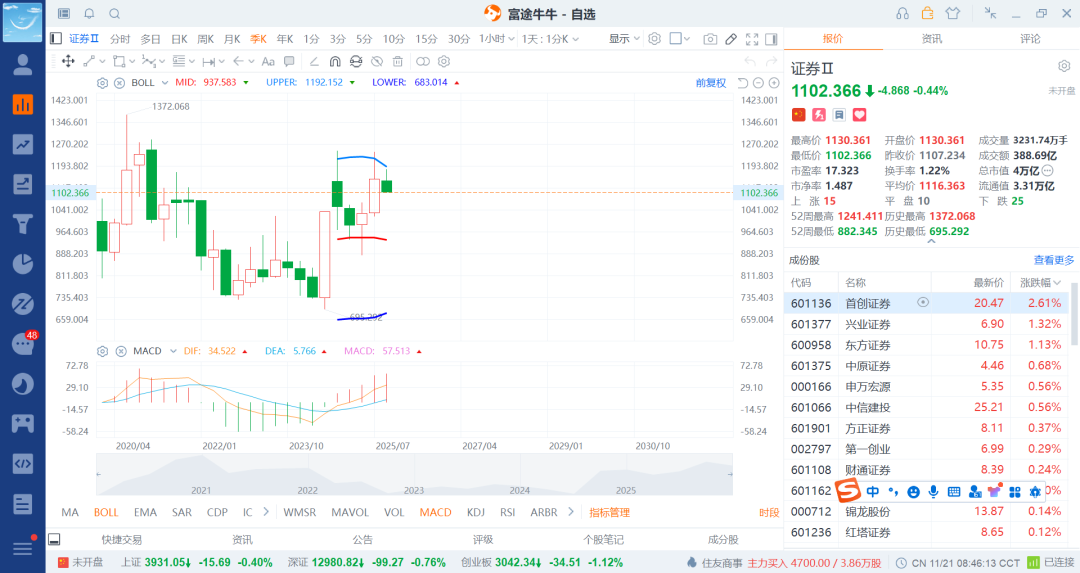Open the account profile icon in sidebar

click(x=23, y=65)
